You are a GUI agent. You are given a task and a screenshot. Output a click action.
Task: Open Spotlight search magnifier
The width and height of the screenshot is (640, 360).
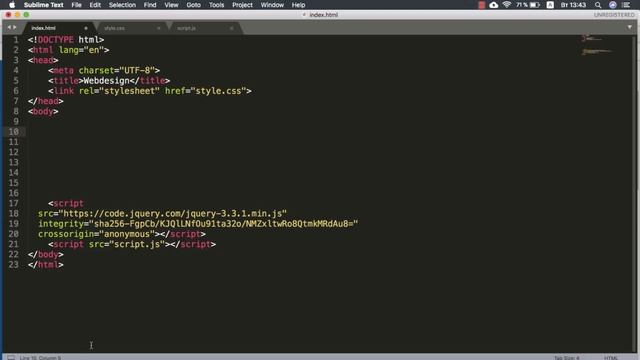click(x=598, y=5)
